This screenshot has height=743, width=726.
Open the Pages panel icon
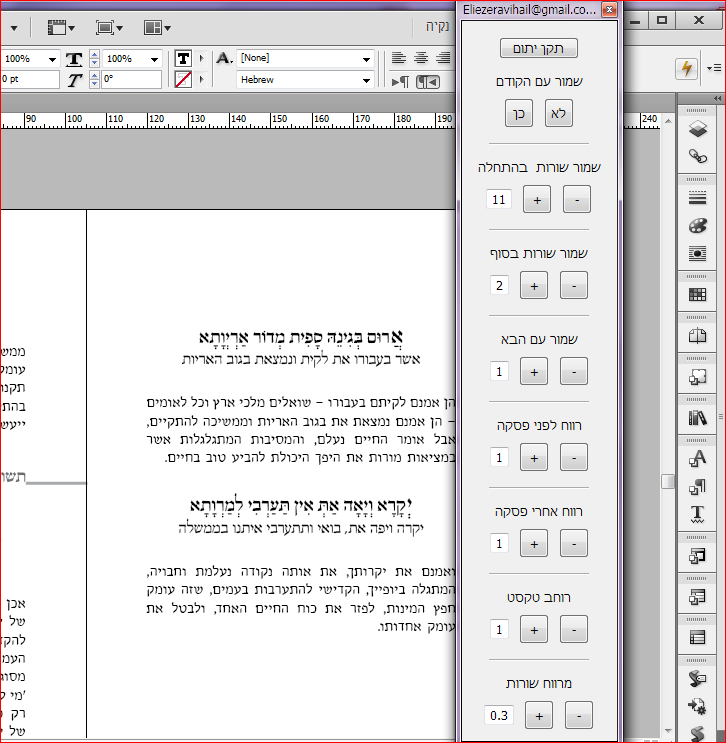pos(698,336)
